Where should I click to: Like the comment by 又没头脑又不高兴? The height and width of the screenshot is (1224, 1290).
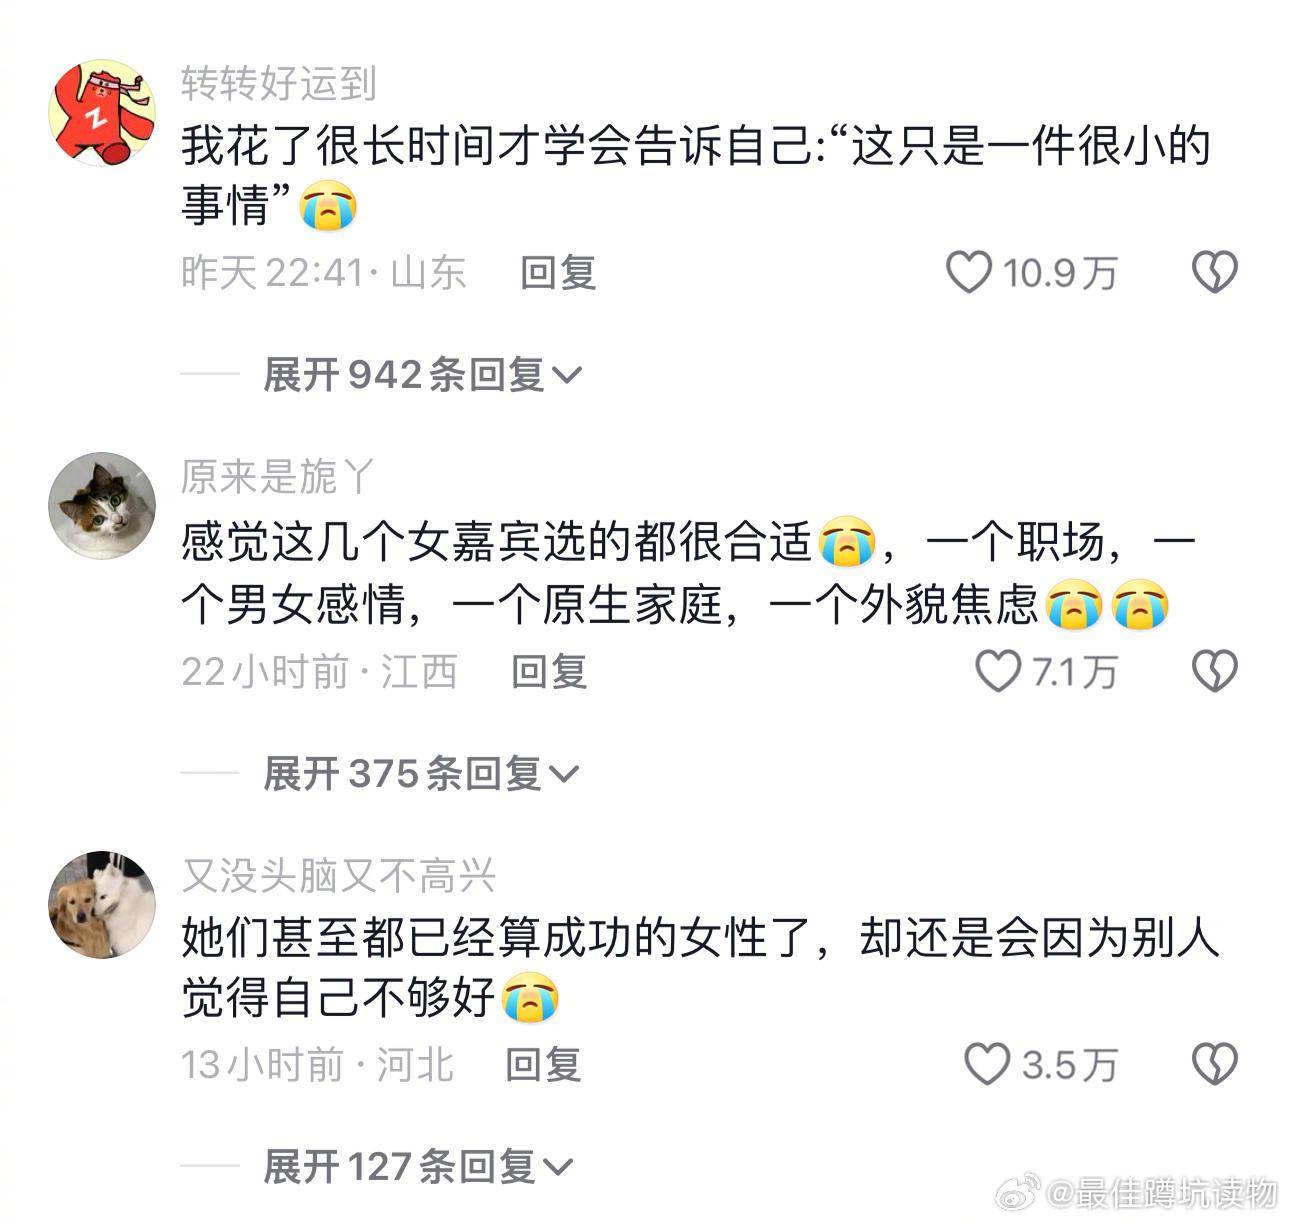tap(987, 1064)
